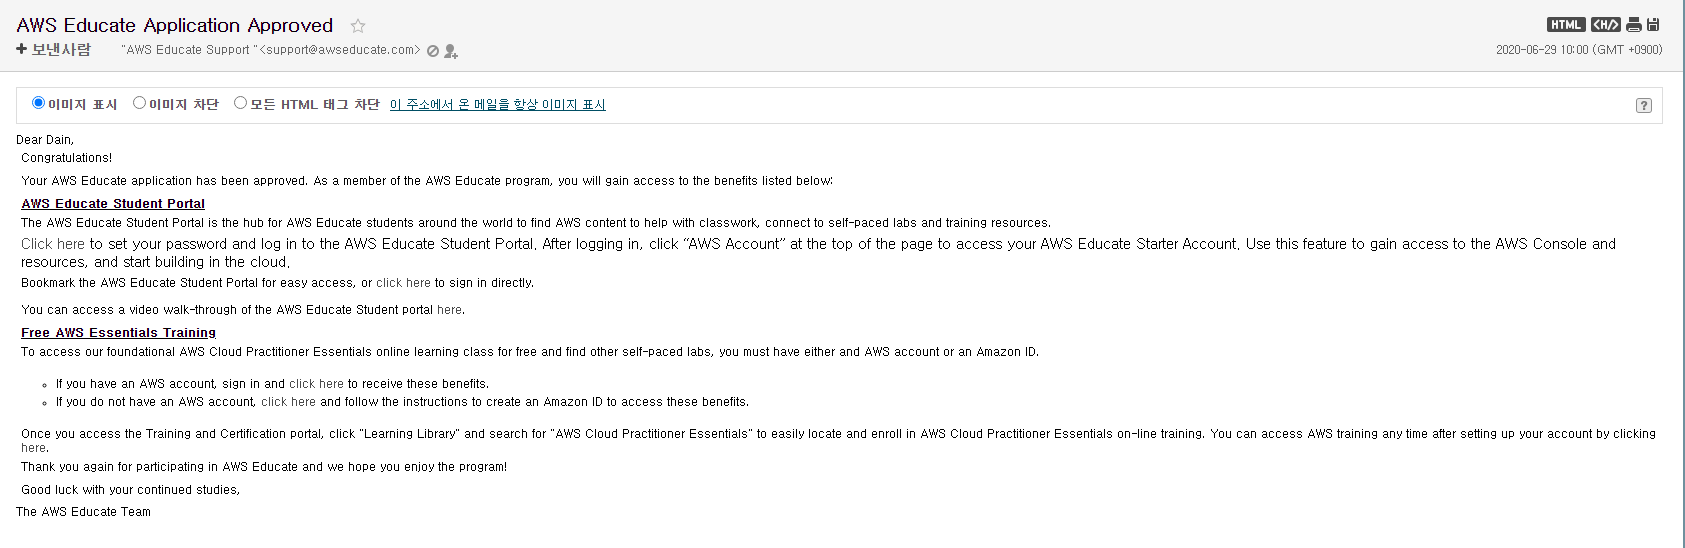Viewport: 1685px width, 548px height.
Task: Open help question mark icon
Action: [1644, 105]
